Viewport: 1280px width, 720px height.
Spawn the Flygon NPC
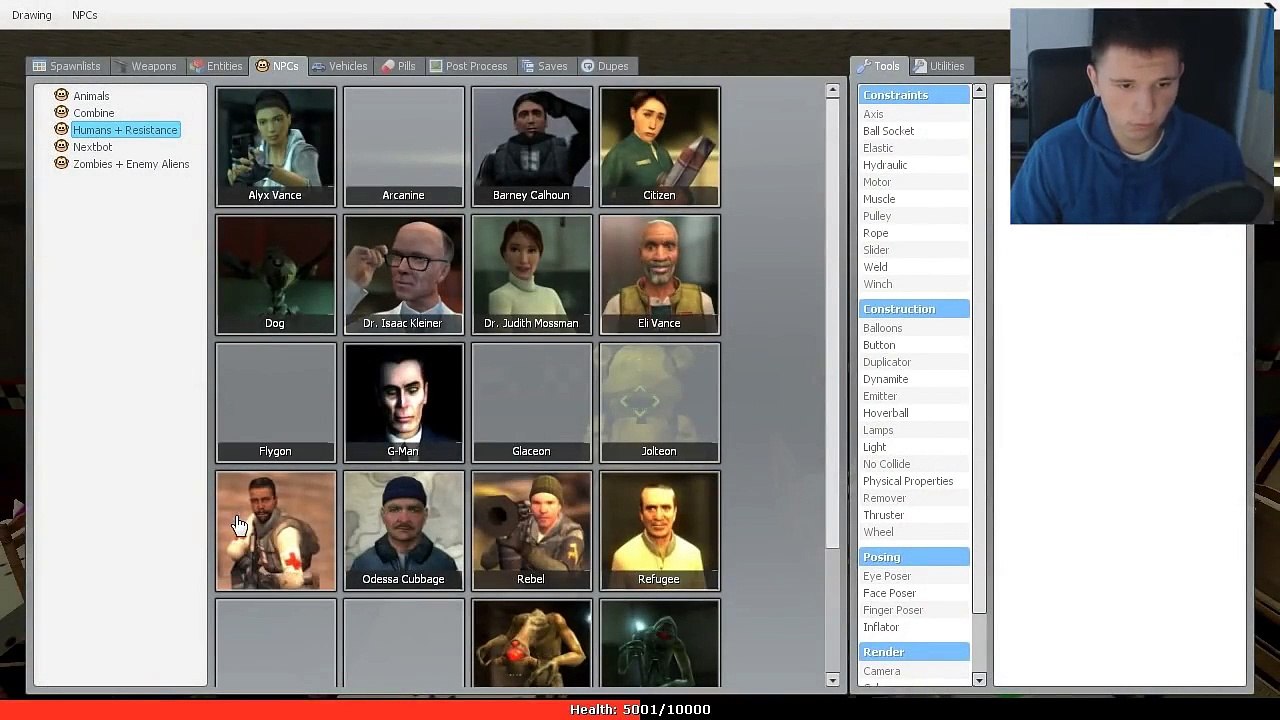(x=275, y=402)
